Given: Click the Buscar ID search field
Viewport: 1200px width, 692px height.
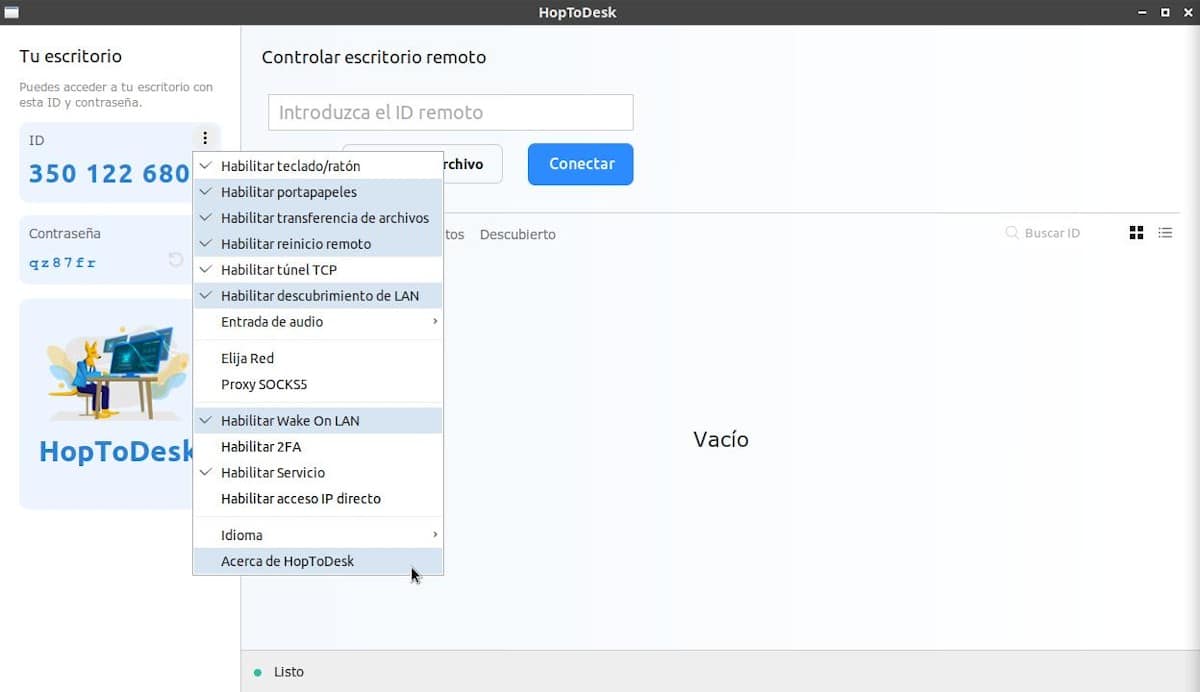Looking at the screenshot, I should pyautogui.click(x=1052, y=233).
